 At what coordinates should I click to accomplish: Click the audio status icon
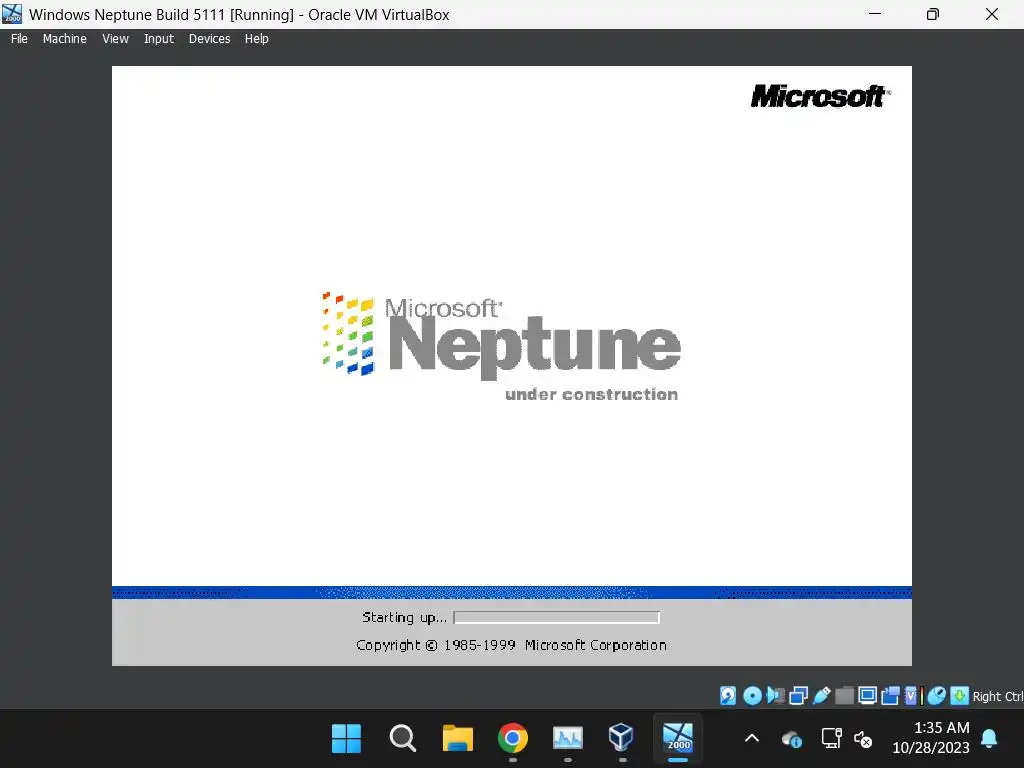pos(775,696)
